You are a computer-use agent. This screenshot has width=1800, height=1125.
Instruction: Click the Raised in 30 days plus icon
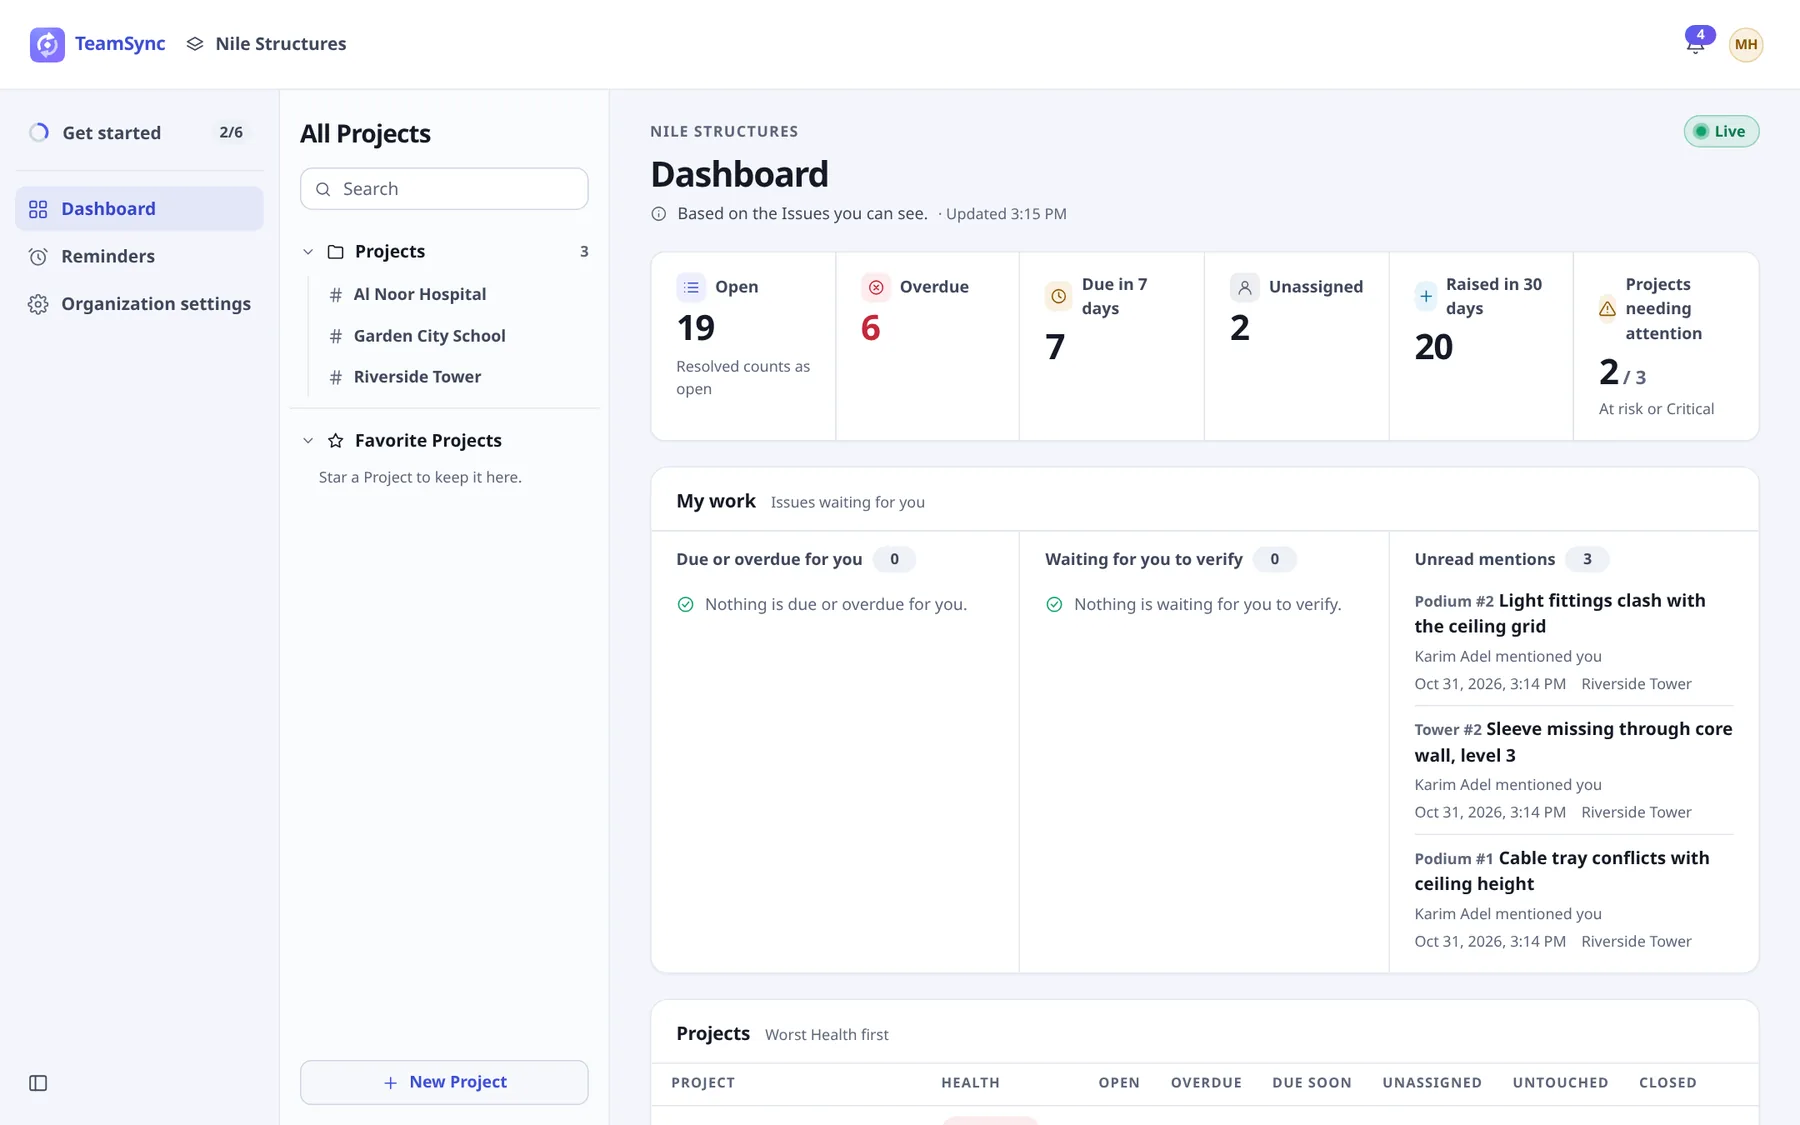tap(1426, 296)
